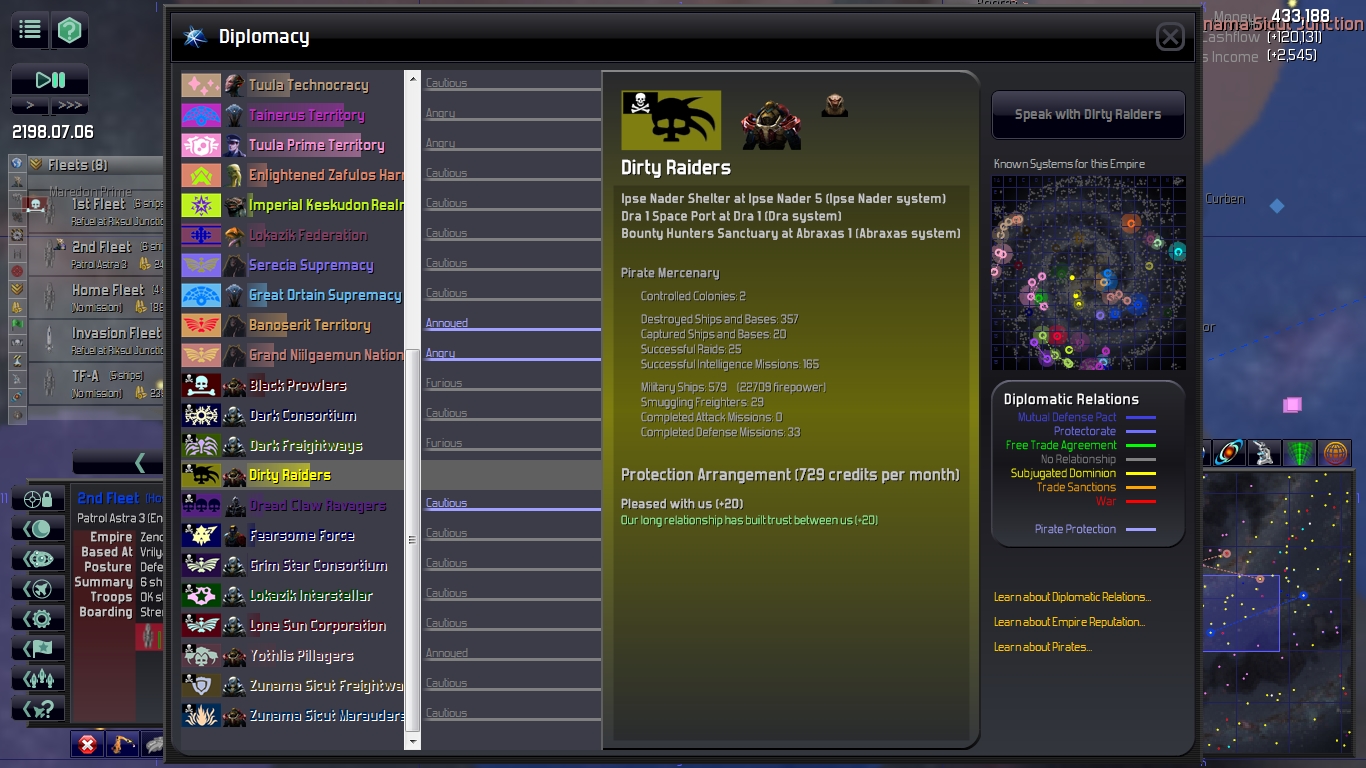Select Yothlis Pillagers faction
The width and height of the screenshot is (1366, 768).
[x=292, y=655]
